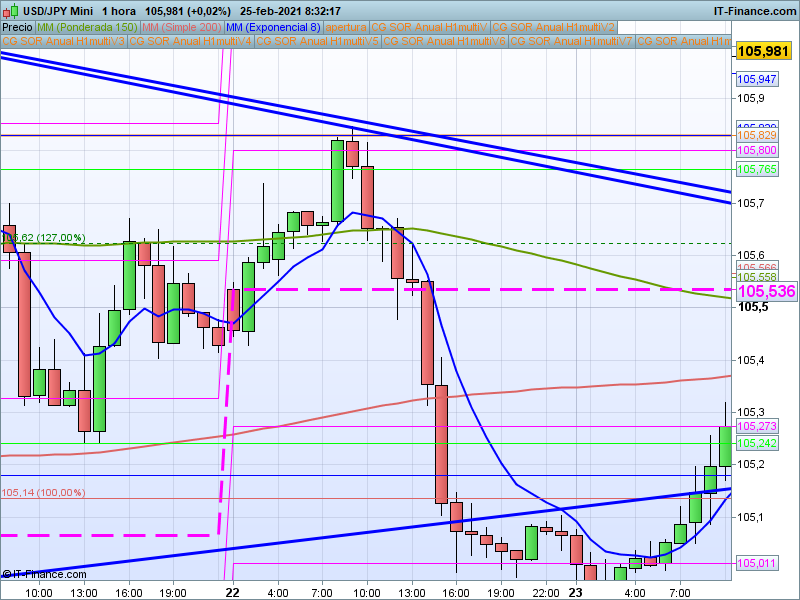Viewport: 800px width, 600px height.
Task: Click the 105,011 price label near bottom
Action: 757,564
